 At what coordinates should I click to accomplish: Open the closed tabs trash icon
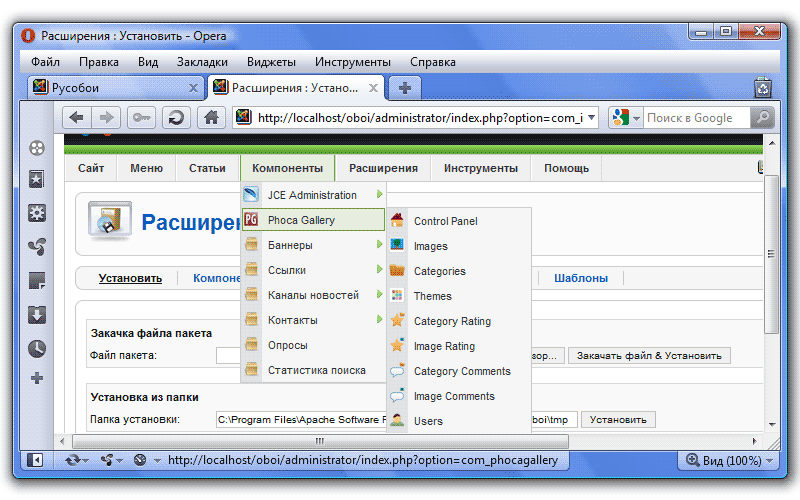tap(762, 88)
